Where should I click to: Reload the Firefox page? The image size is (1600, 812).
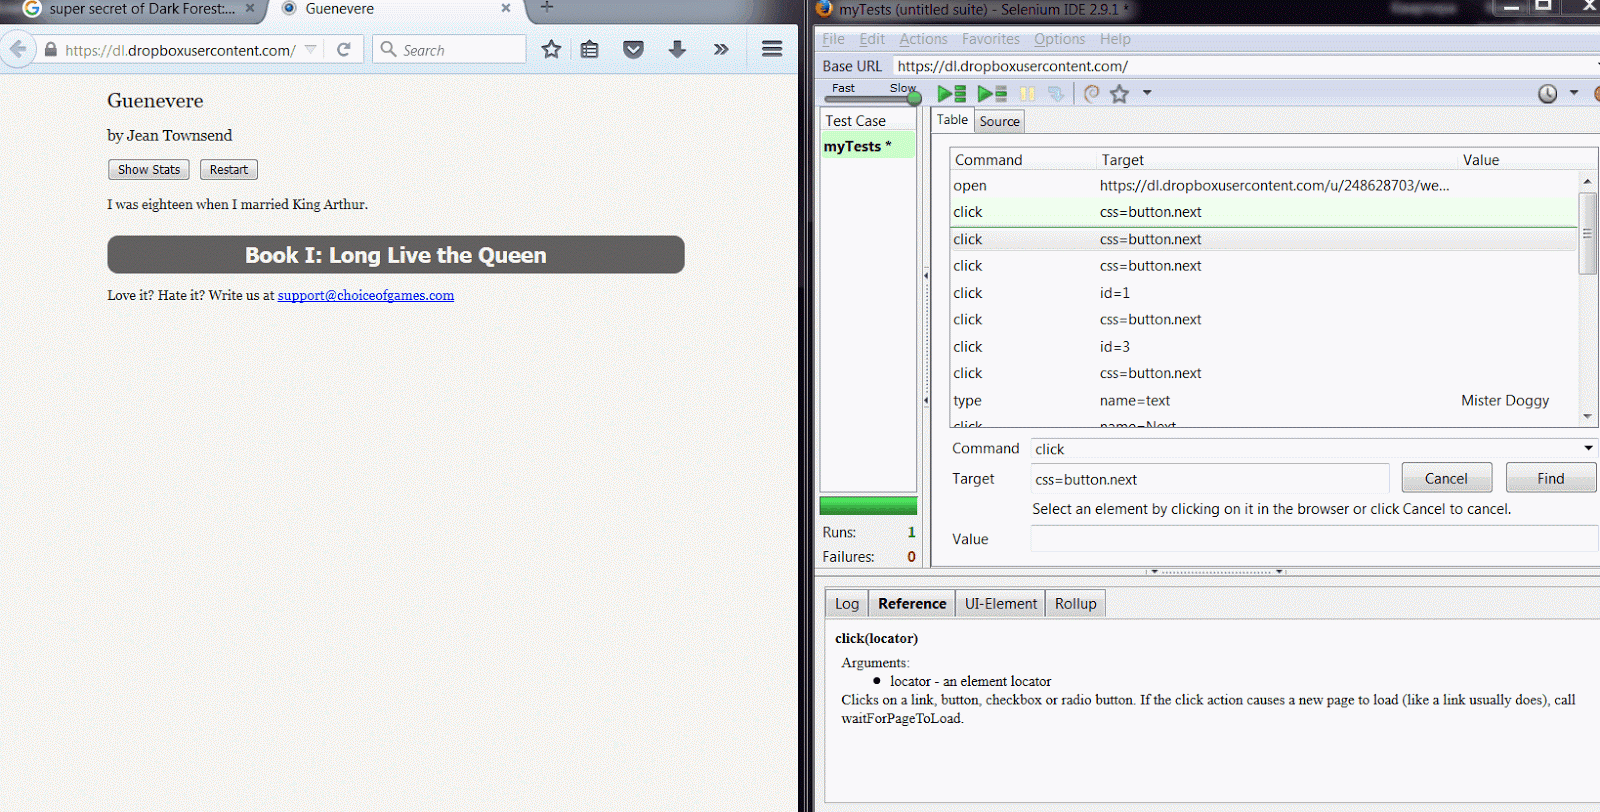pos(343,49)
